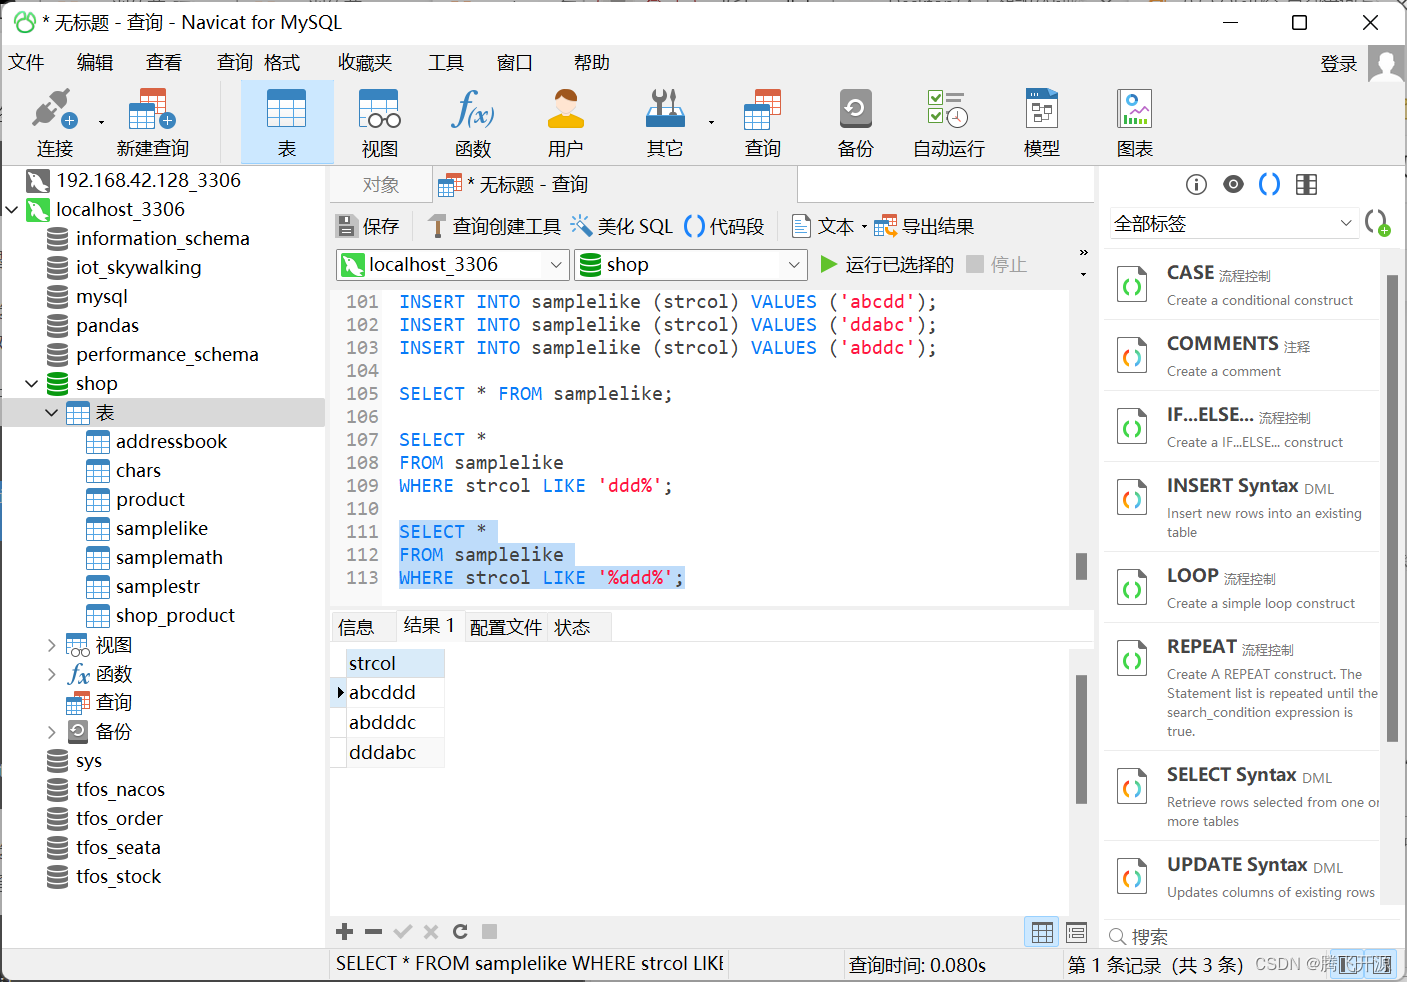
Task: Click the New Query (新建查询) toolbar icon
Action: pyautogui.click(x=152, y=122)
